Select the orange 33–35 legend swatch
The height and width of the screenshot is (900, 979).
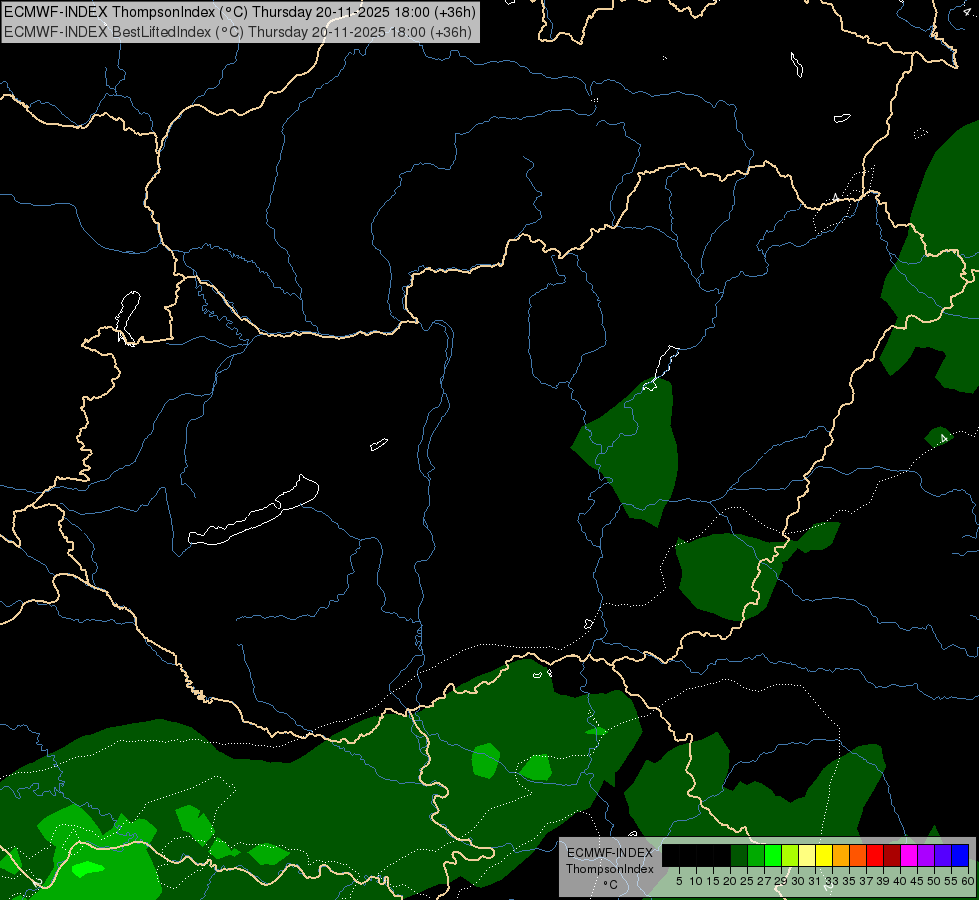841,855
